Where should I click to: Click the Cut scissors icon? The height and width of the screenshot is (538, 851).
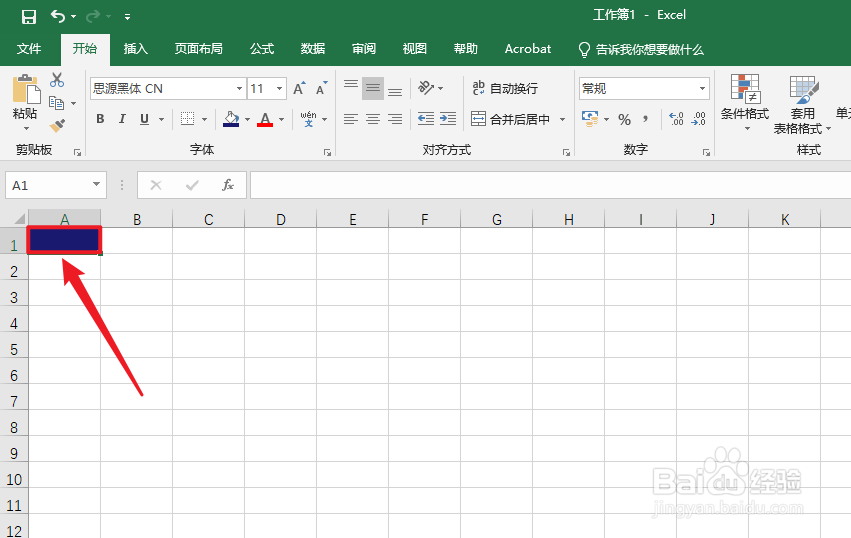click(x=56, y=80)
